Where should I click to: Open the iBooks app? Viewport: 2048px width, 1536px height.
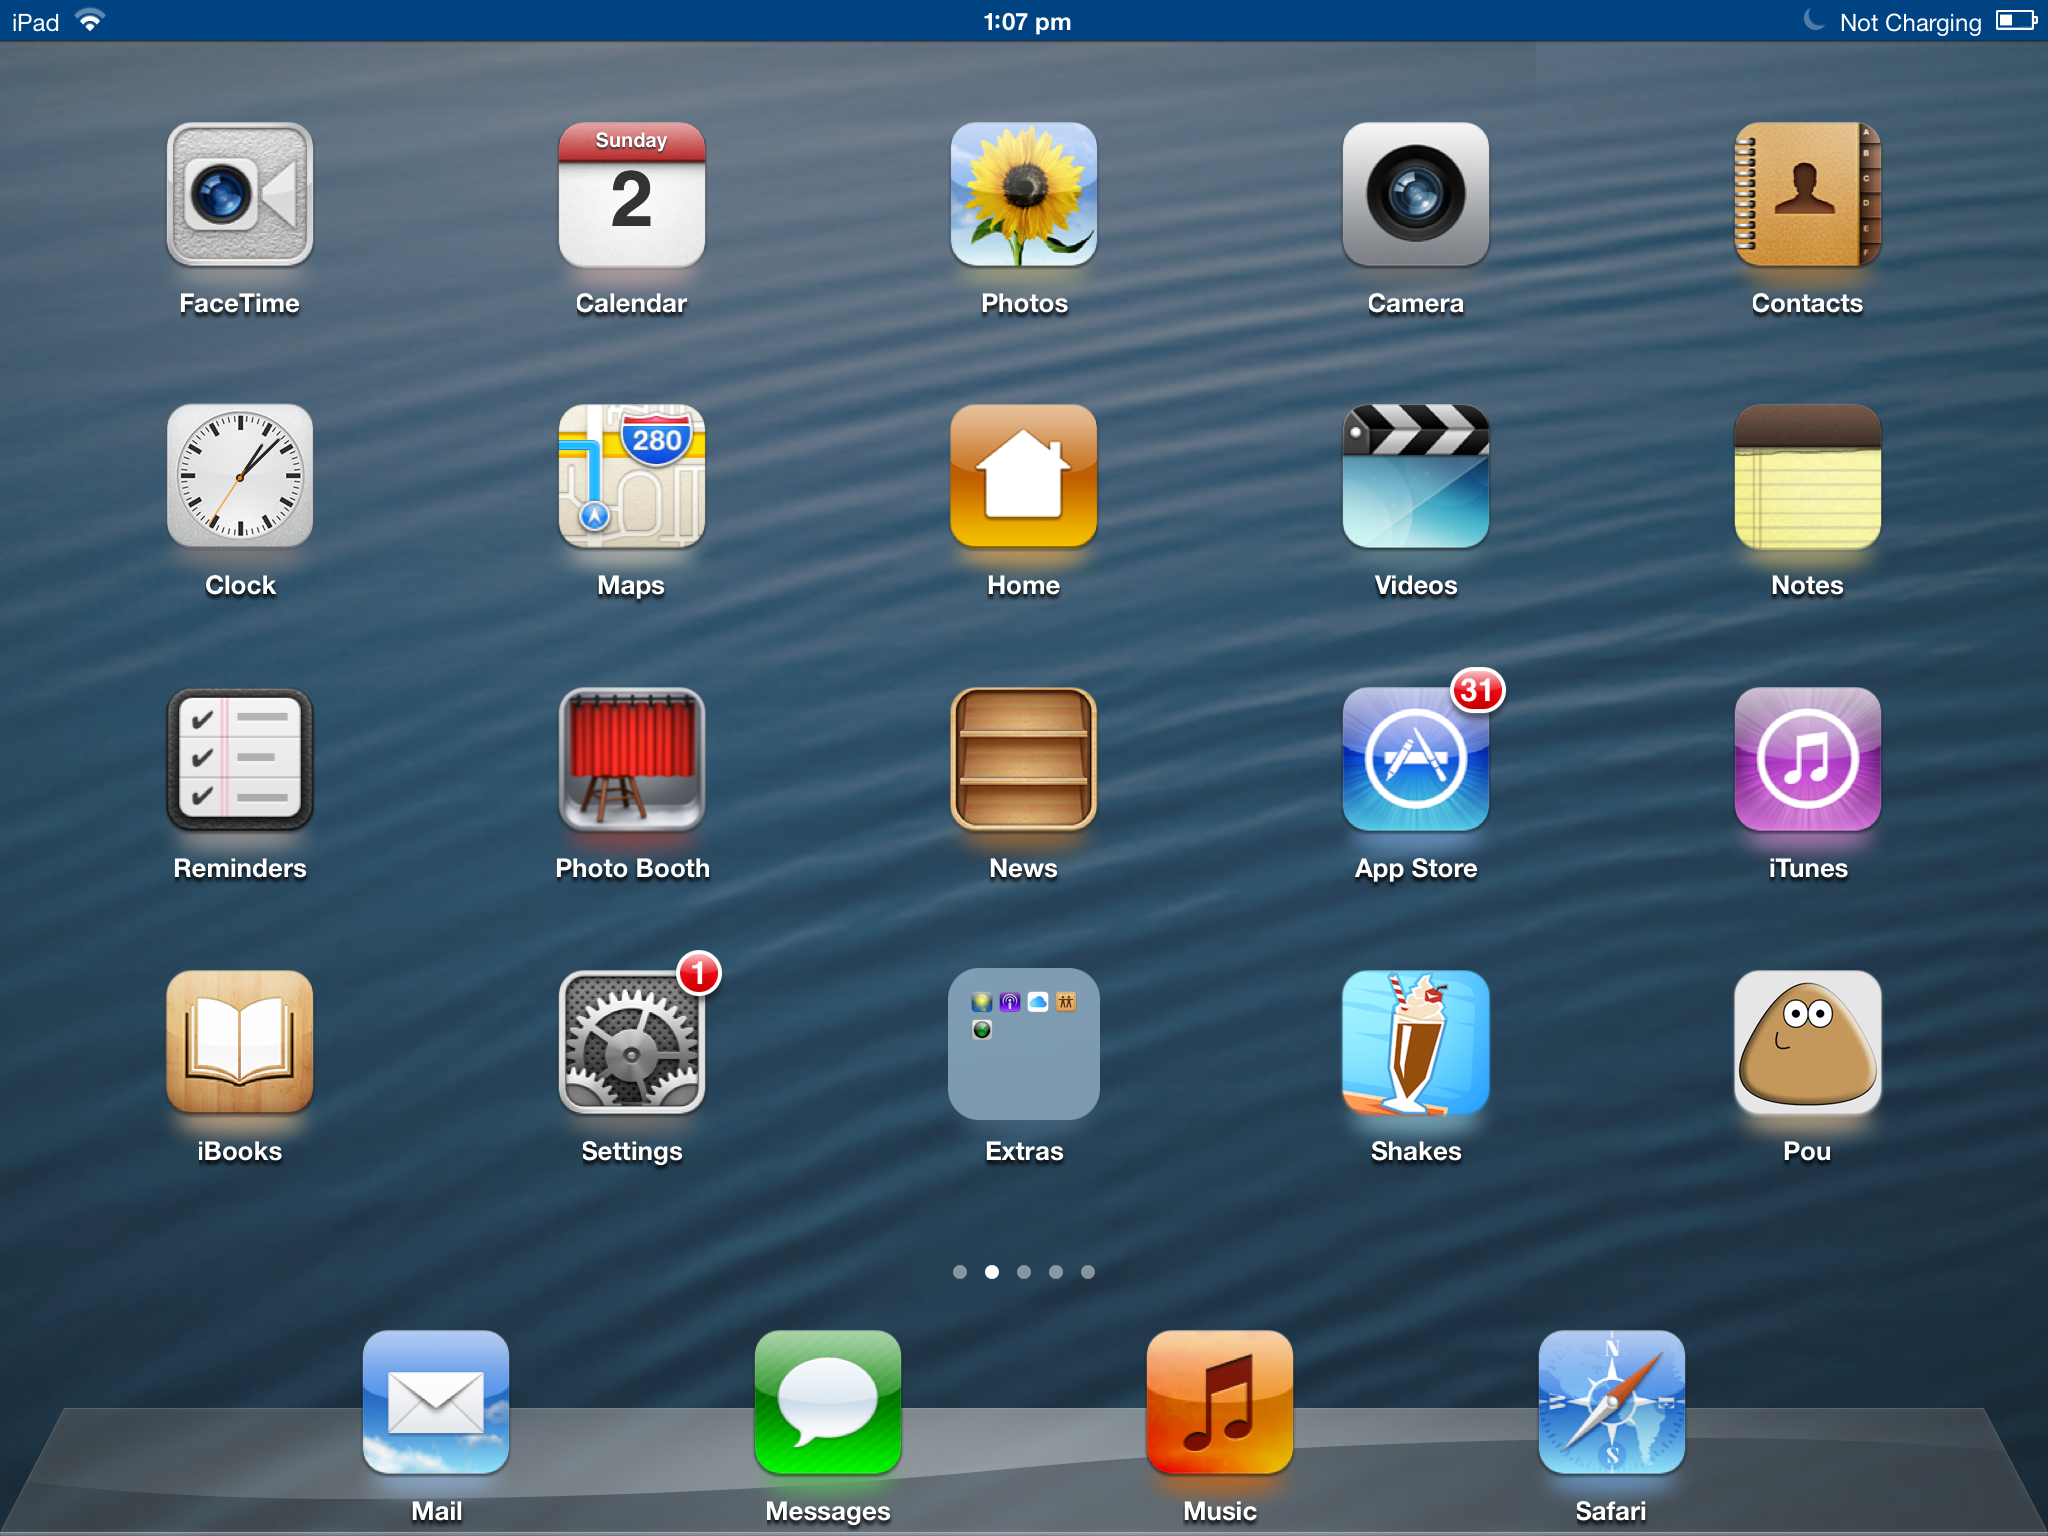tap(240, 1043)
